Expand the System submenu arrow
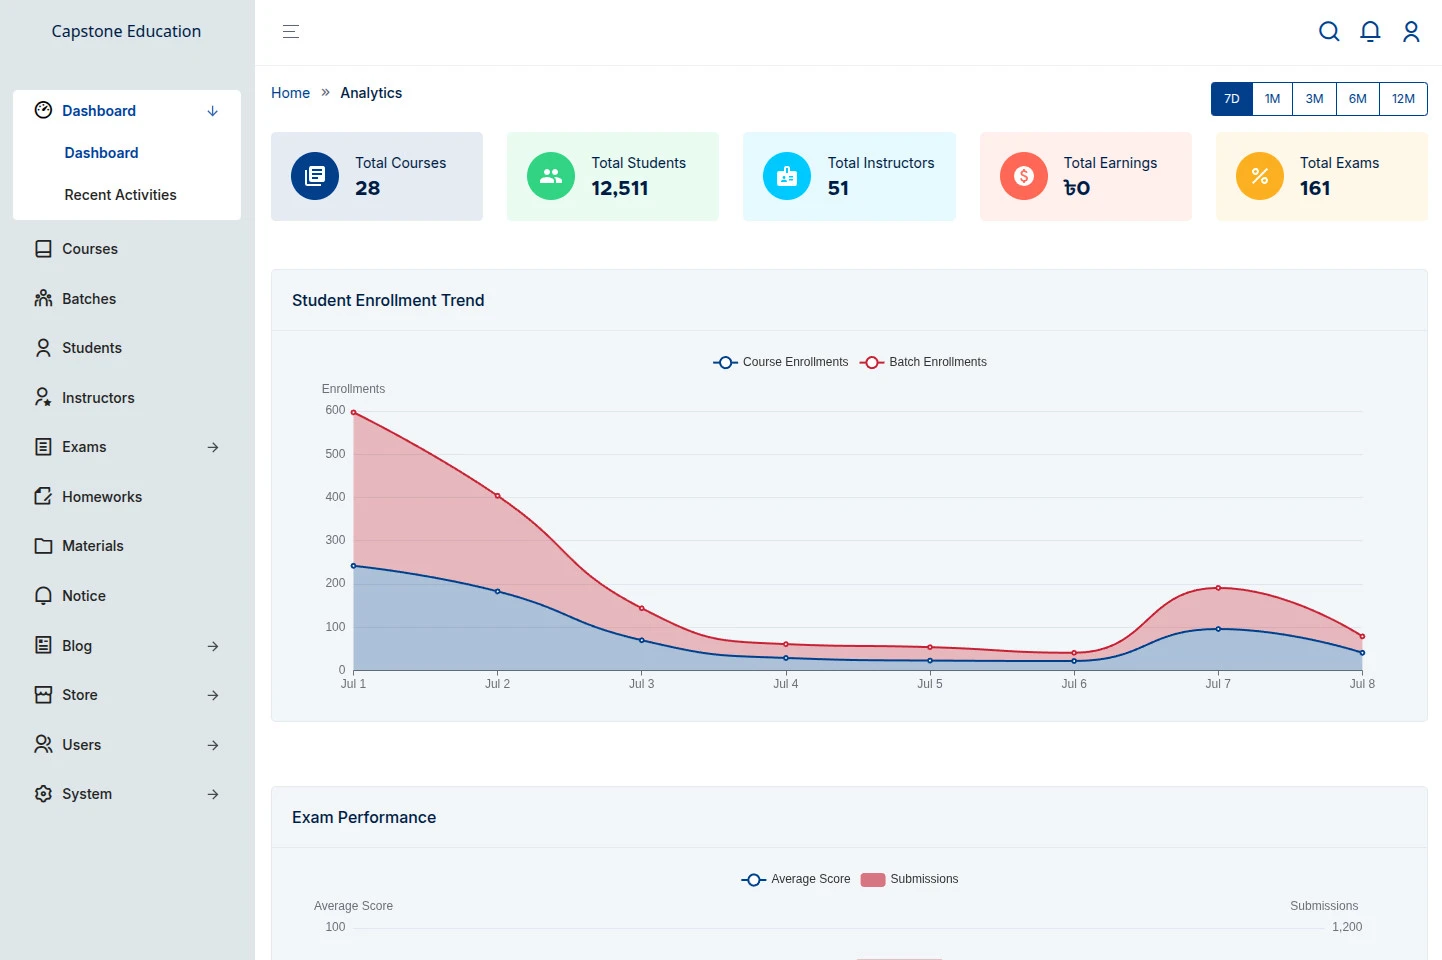1442x960 pixels. (x=213, y=794)
